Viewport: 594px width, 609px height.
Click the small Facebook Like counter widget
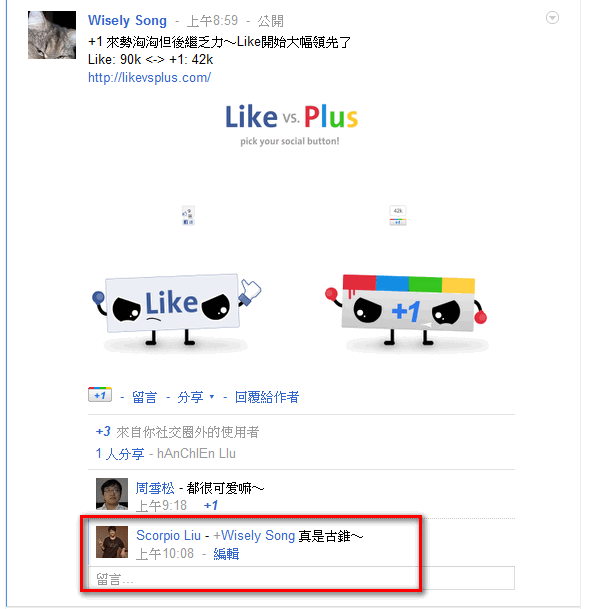188,216
